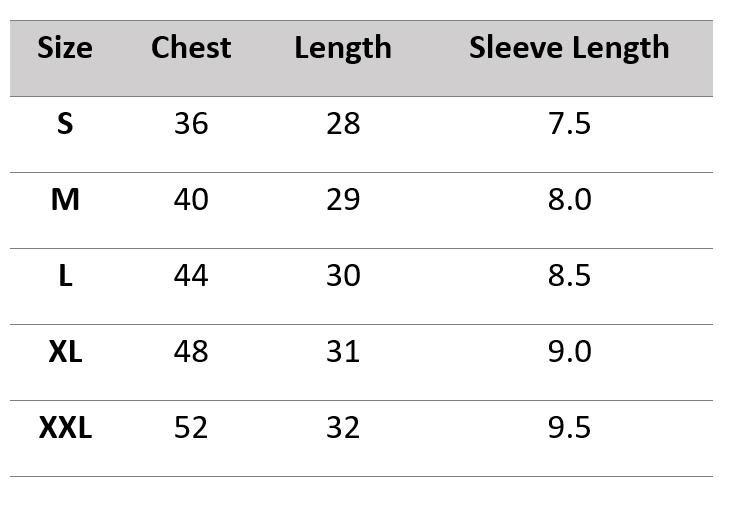Click the L size row label
Screen dimensions: 734x527
pos(65,276)
